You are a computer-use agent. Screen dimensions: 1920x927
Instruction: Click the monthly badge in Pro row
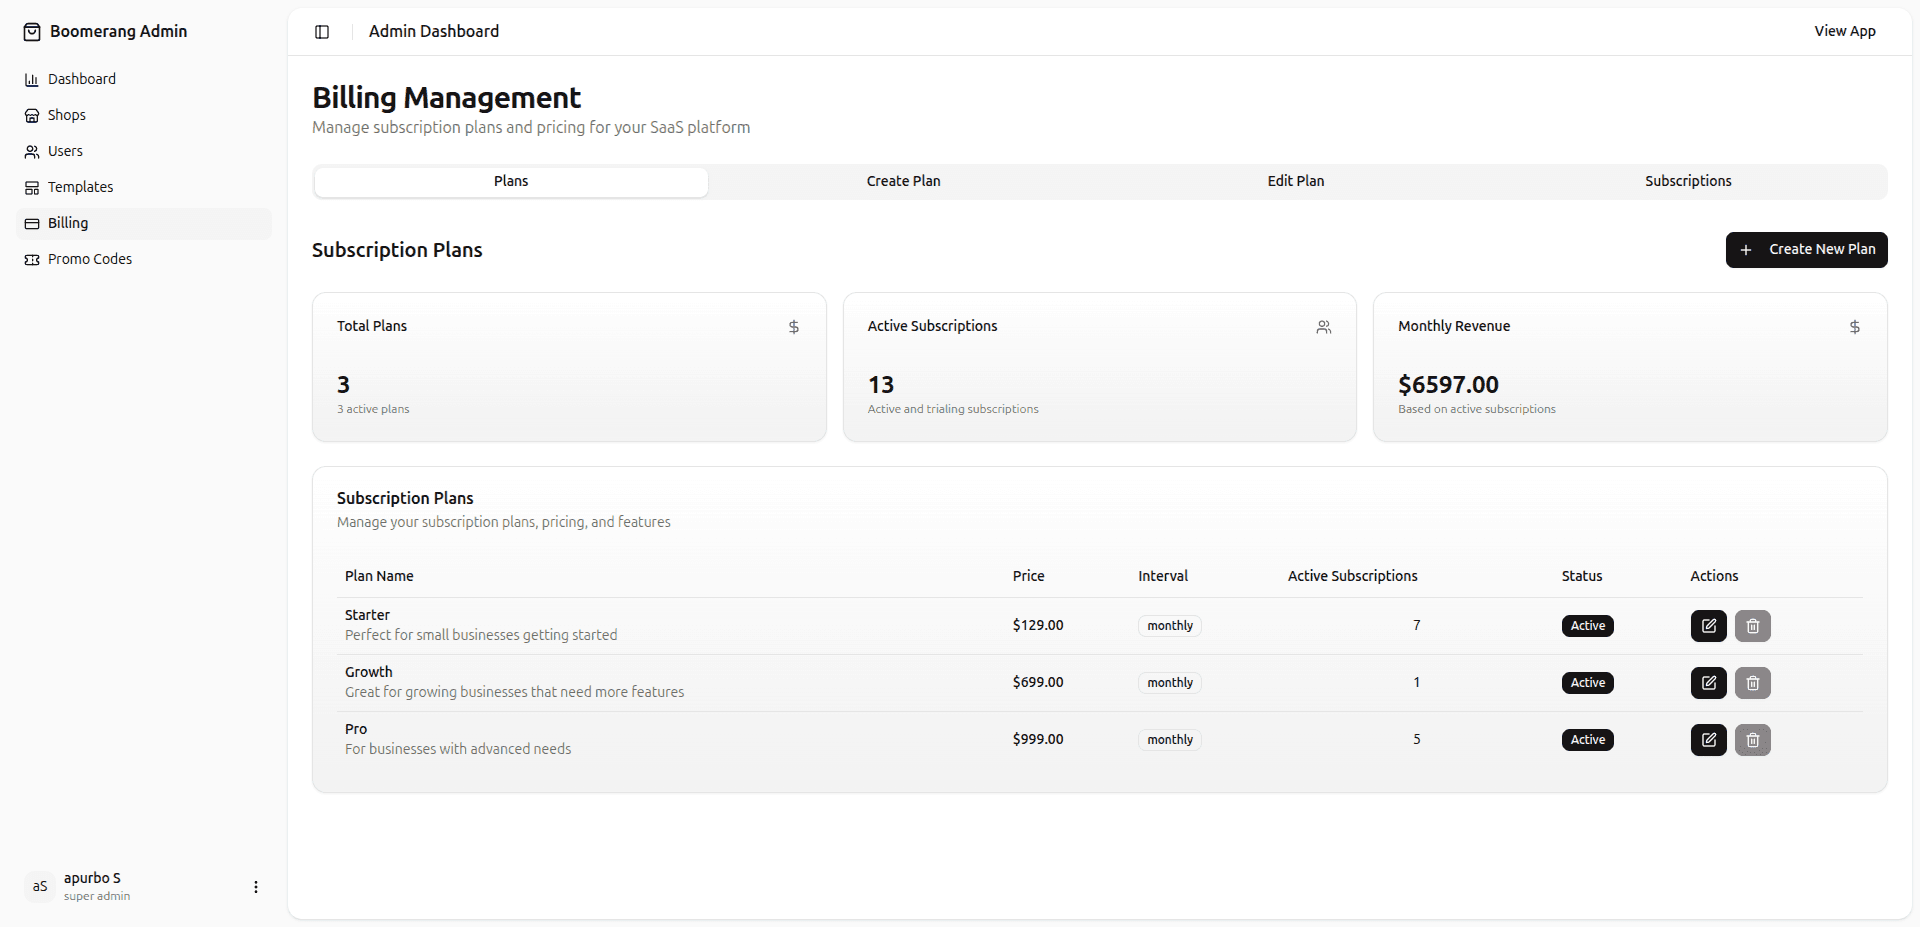click(x=1170, y=740)
